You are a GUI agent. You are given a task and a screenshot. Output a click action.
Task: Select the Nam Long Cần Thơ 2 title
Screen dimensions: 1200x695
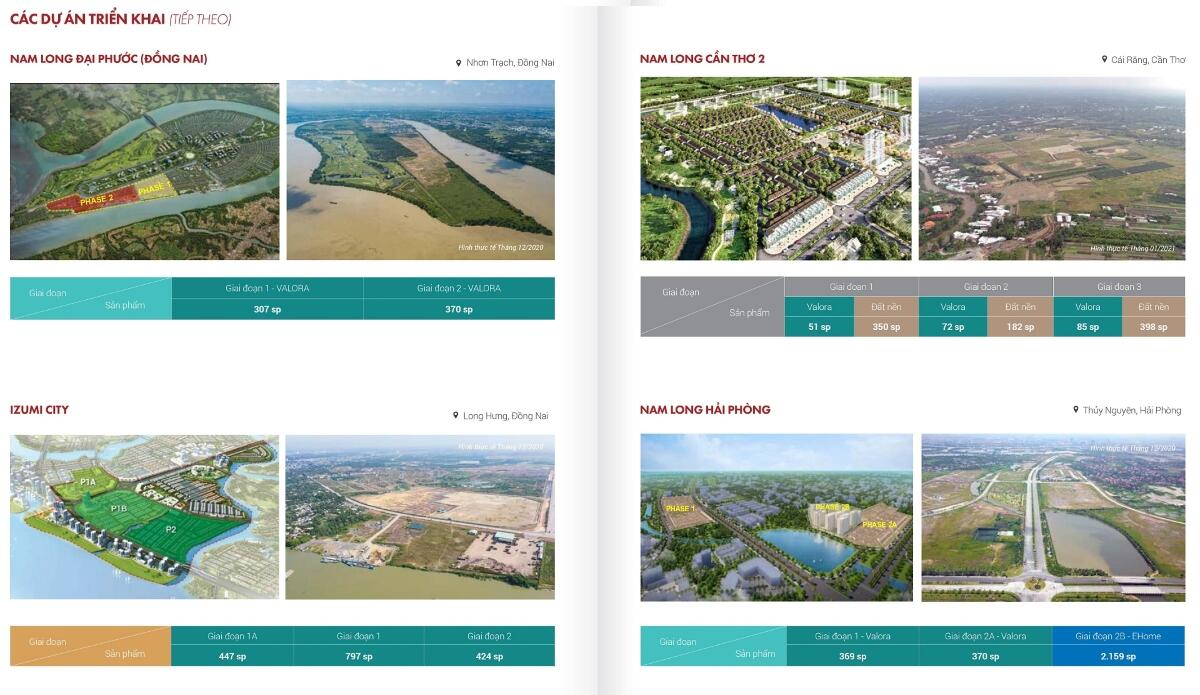pos(702,59)
